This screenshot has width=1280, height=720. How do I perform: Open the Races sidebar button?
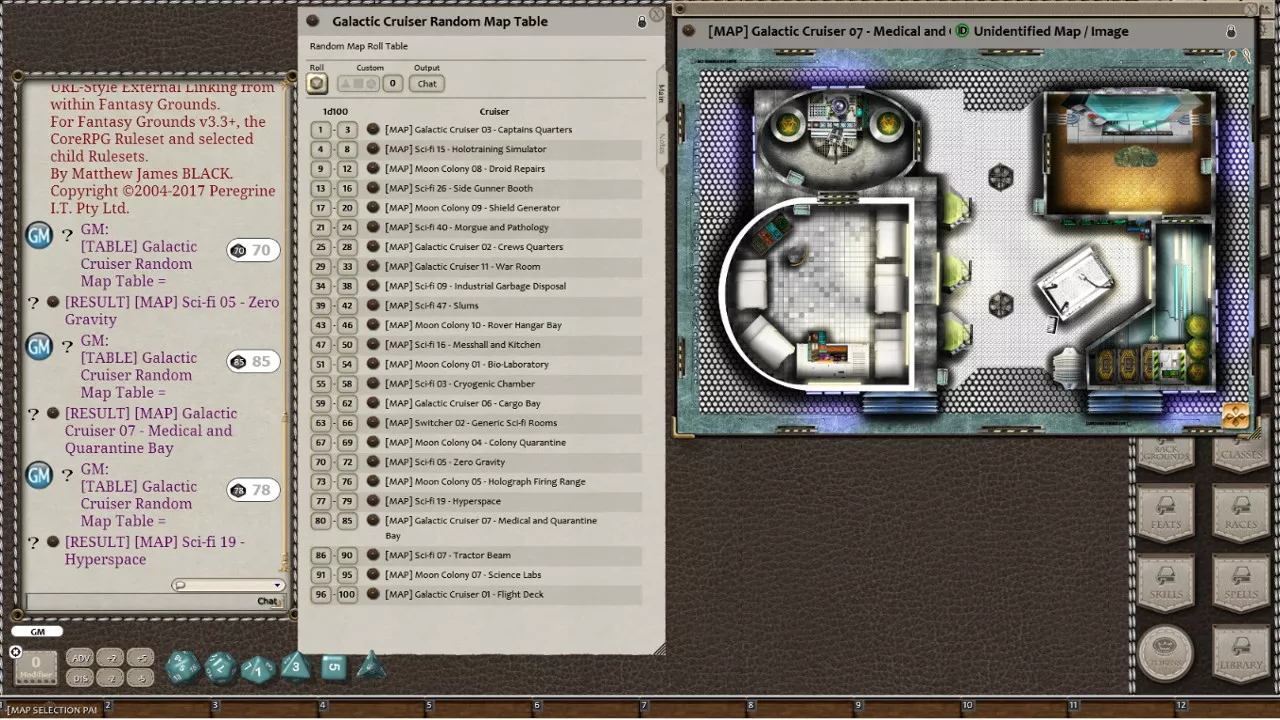point(1241,512)
